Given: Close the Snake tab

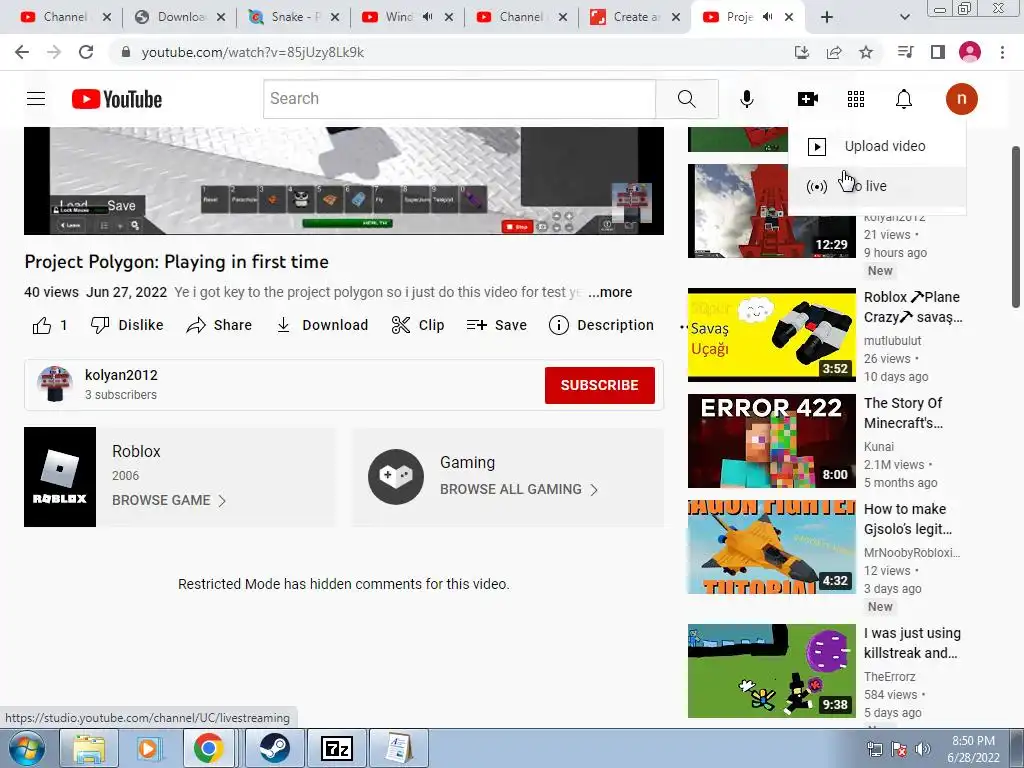Looking at the screenshot, I should pos(335,17).
